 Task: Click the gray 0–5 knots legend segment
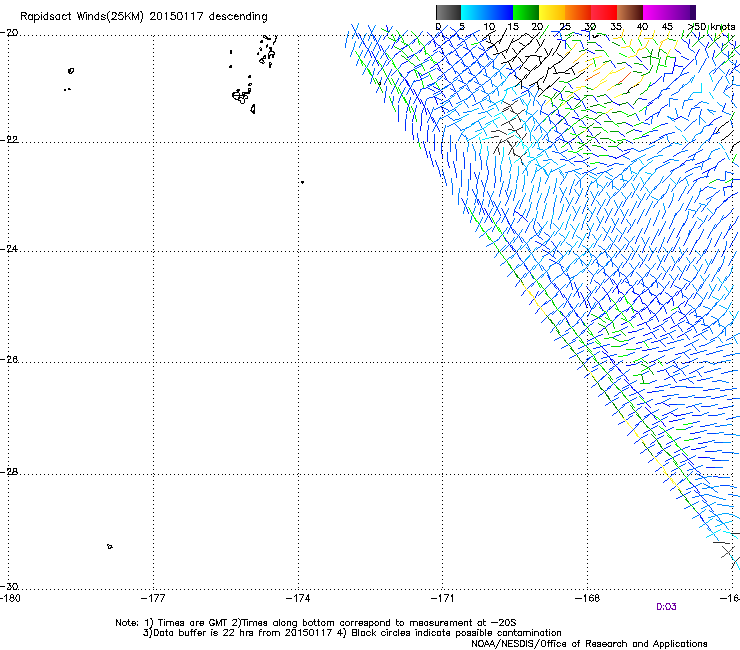(x=448, y=12)
